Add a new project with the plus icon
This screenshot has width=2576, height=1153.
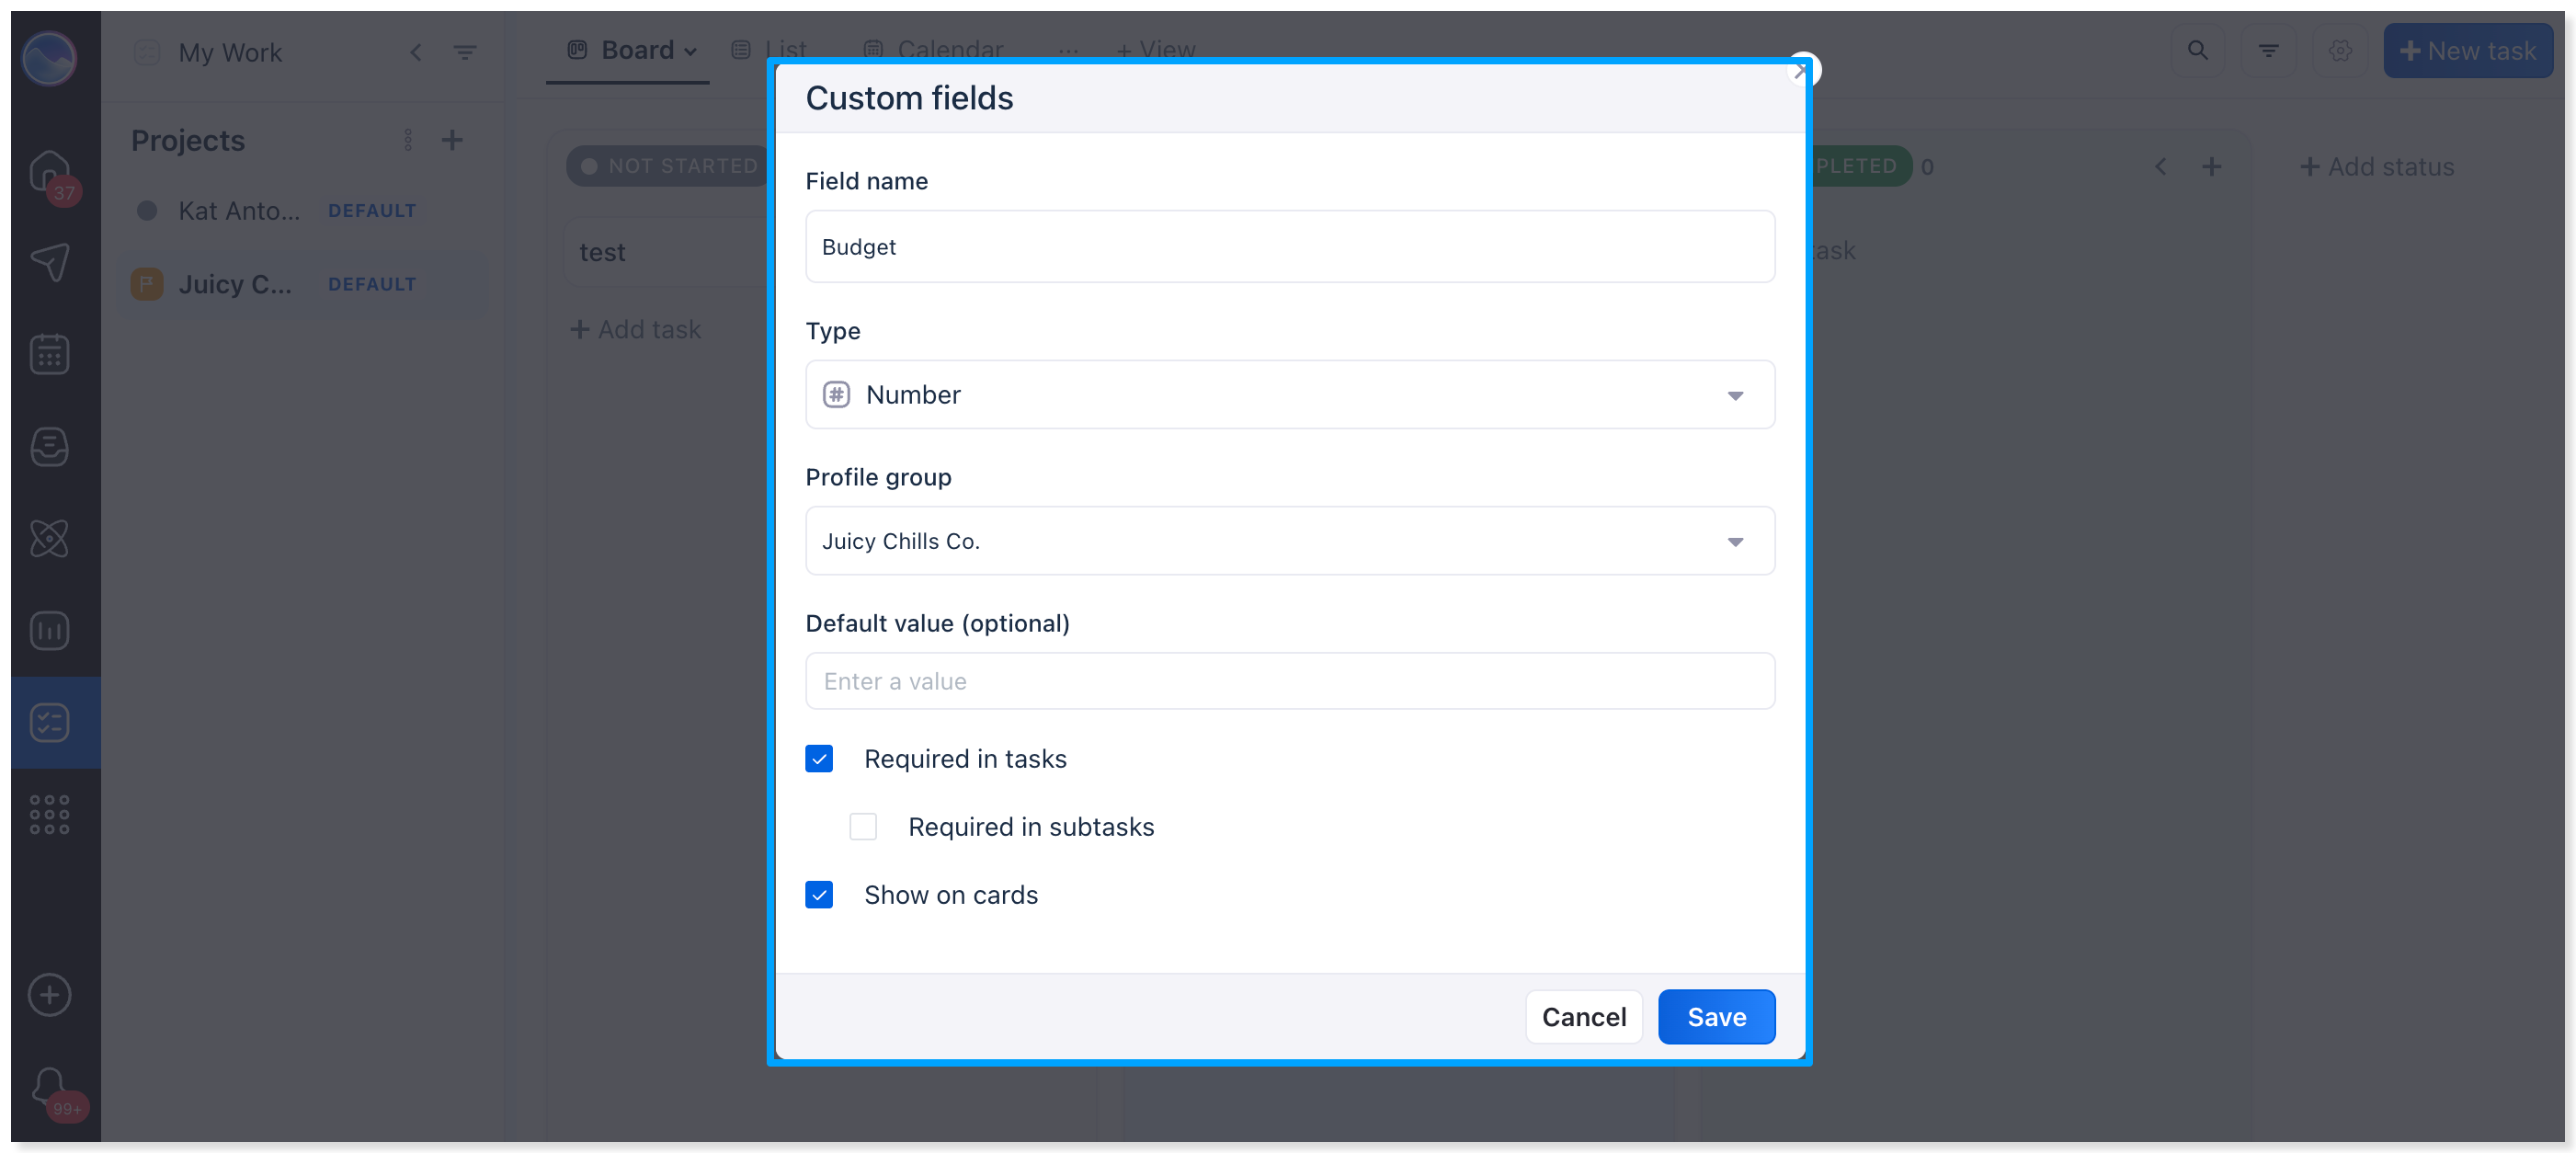tap(452, 140)
